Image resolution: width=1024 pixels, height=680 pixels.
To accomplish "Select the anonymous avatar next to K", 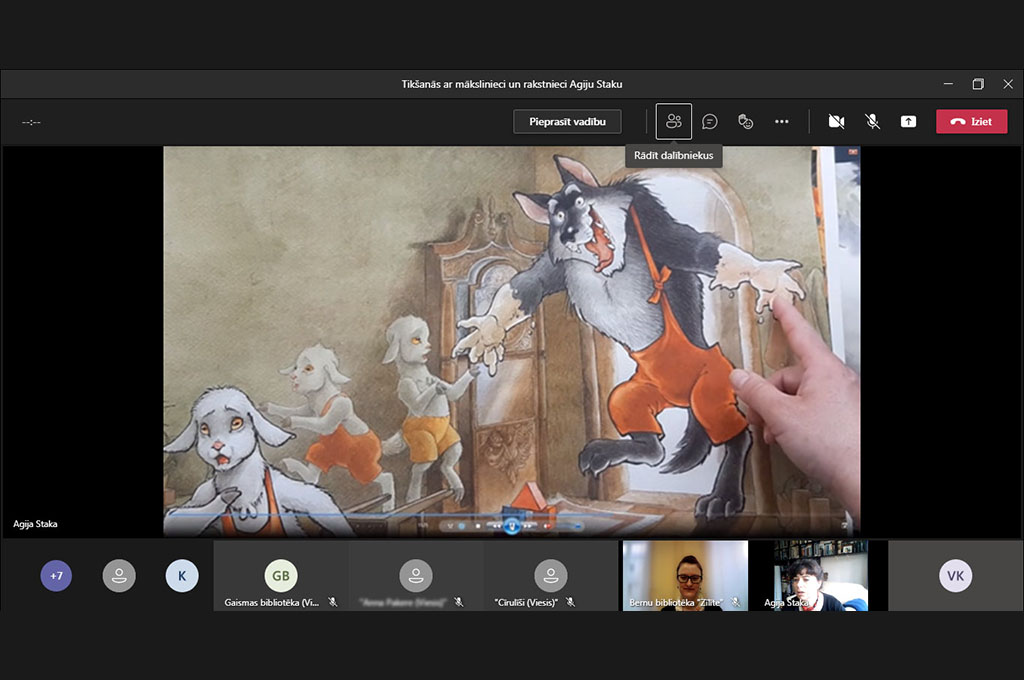I will tap(119, 575).
